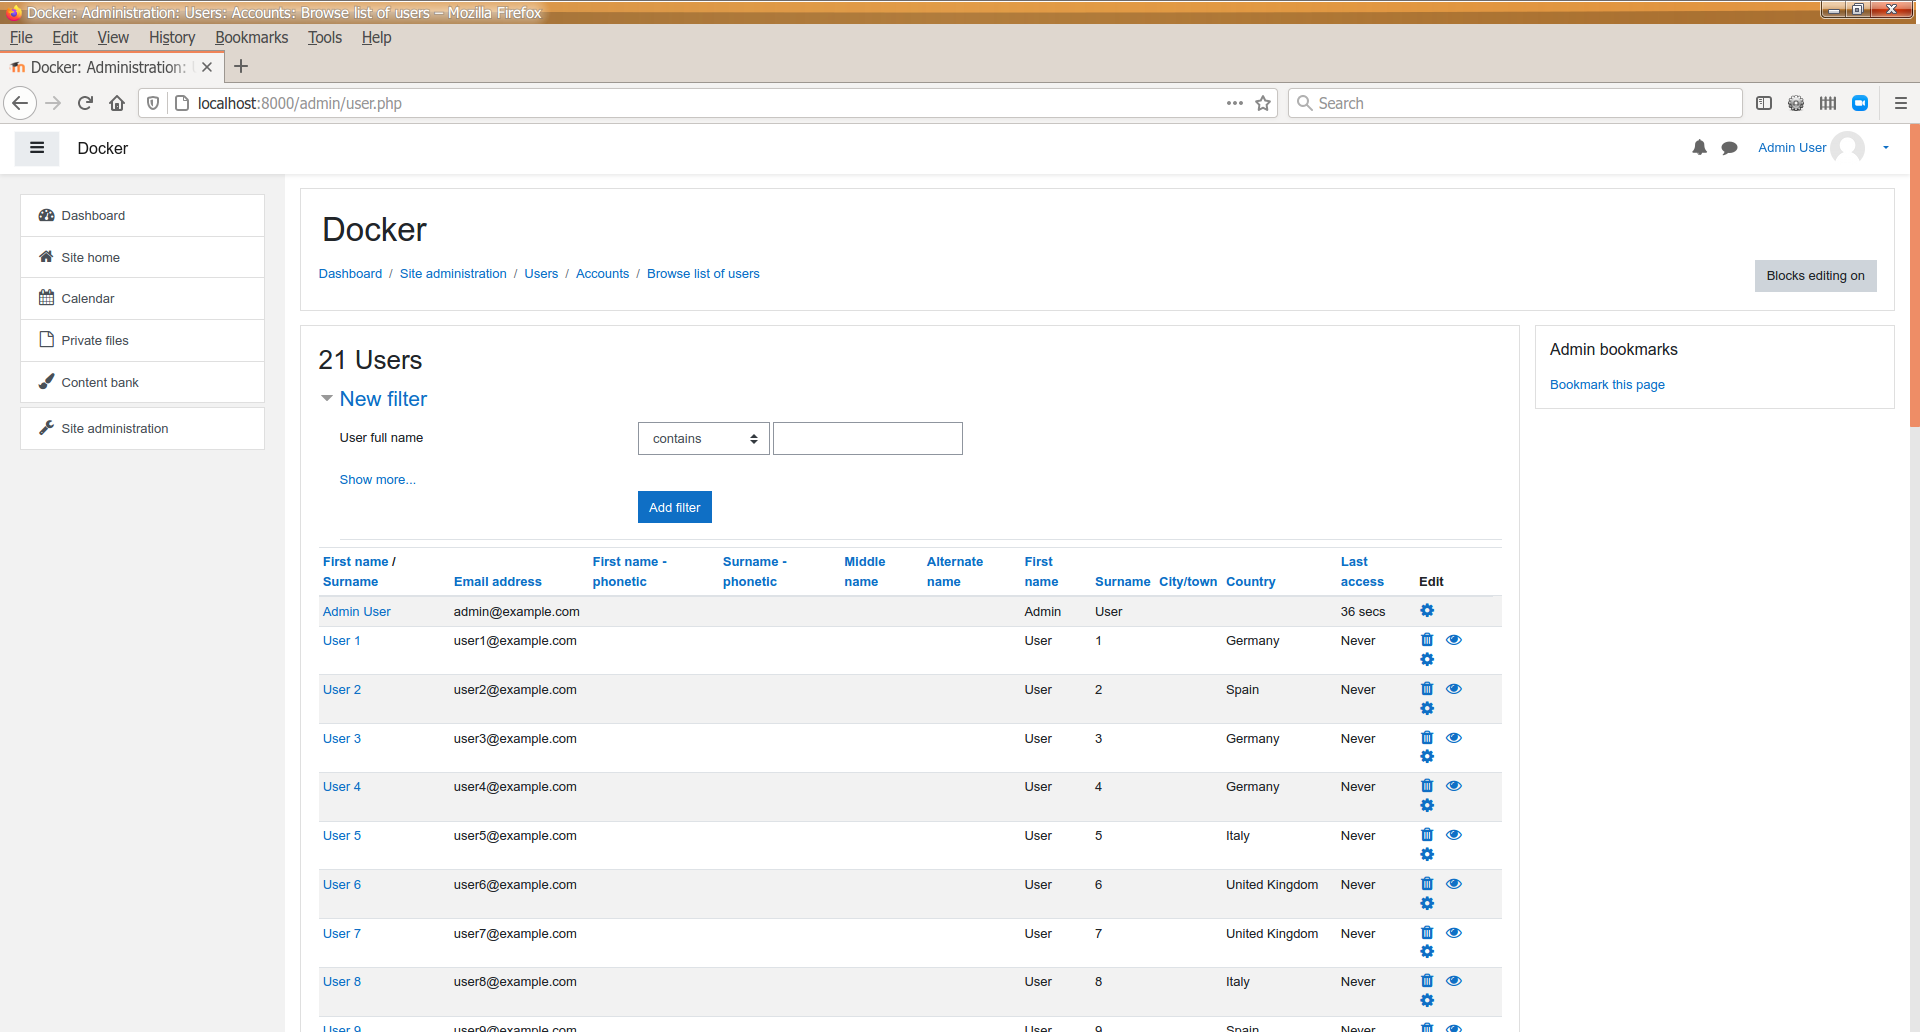Click the User full name filter text box

868,439
